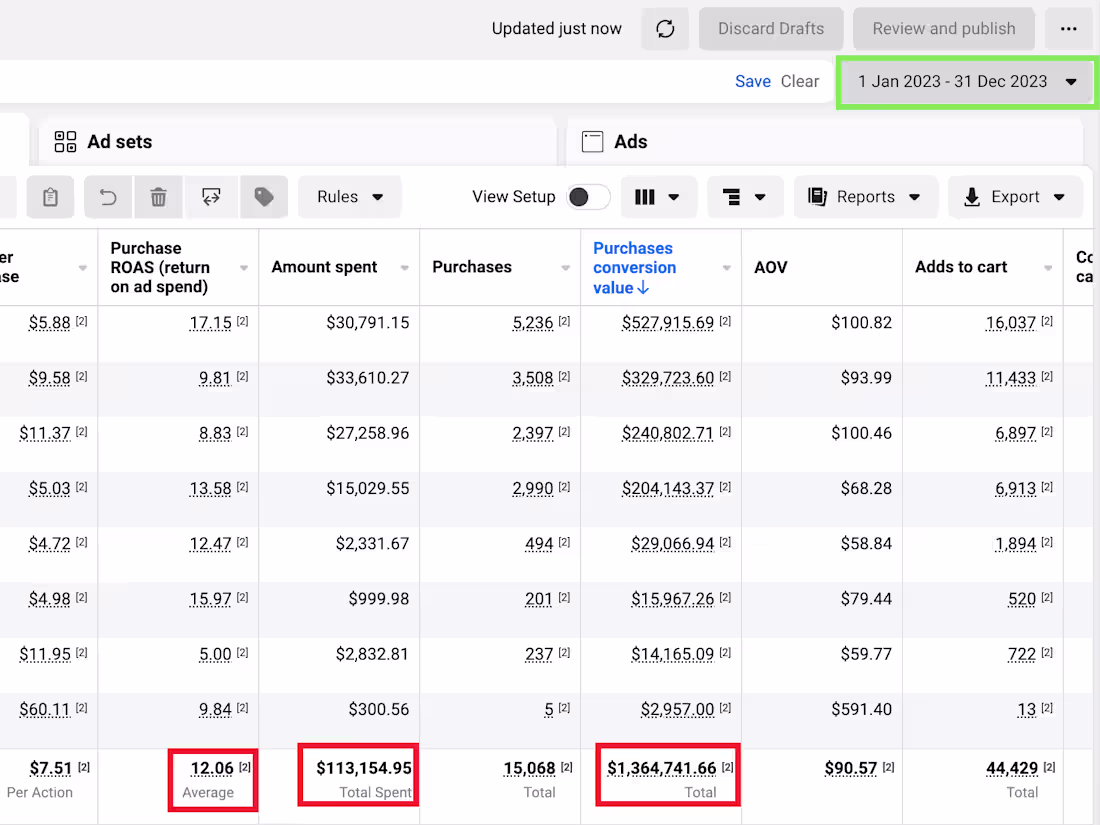
Task: Open the Columns customization icon
Action: pyautogui.click(x=657, y=196)
